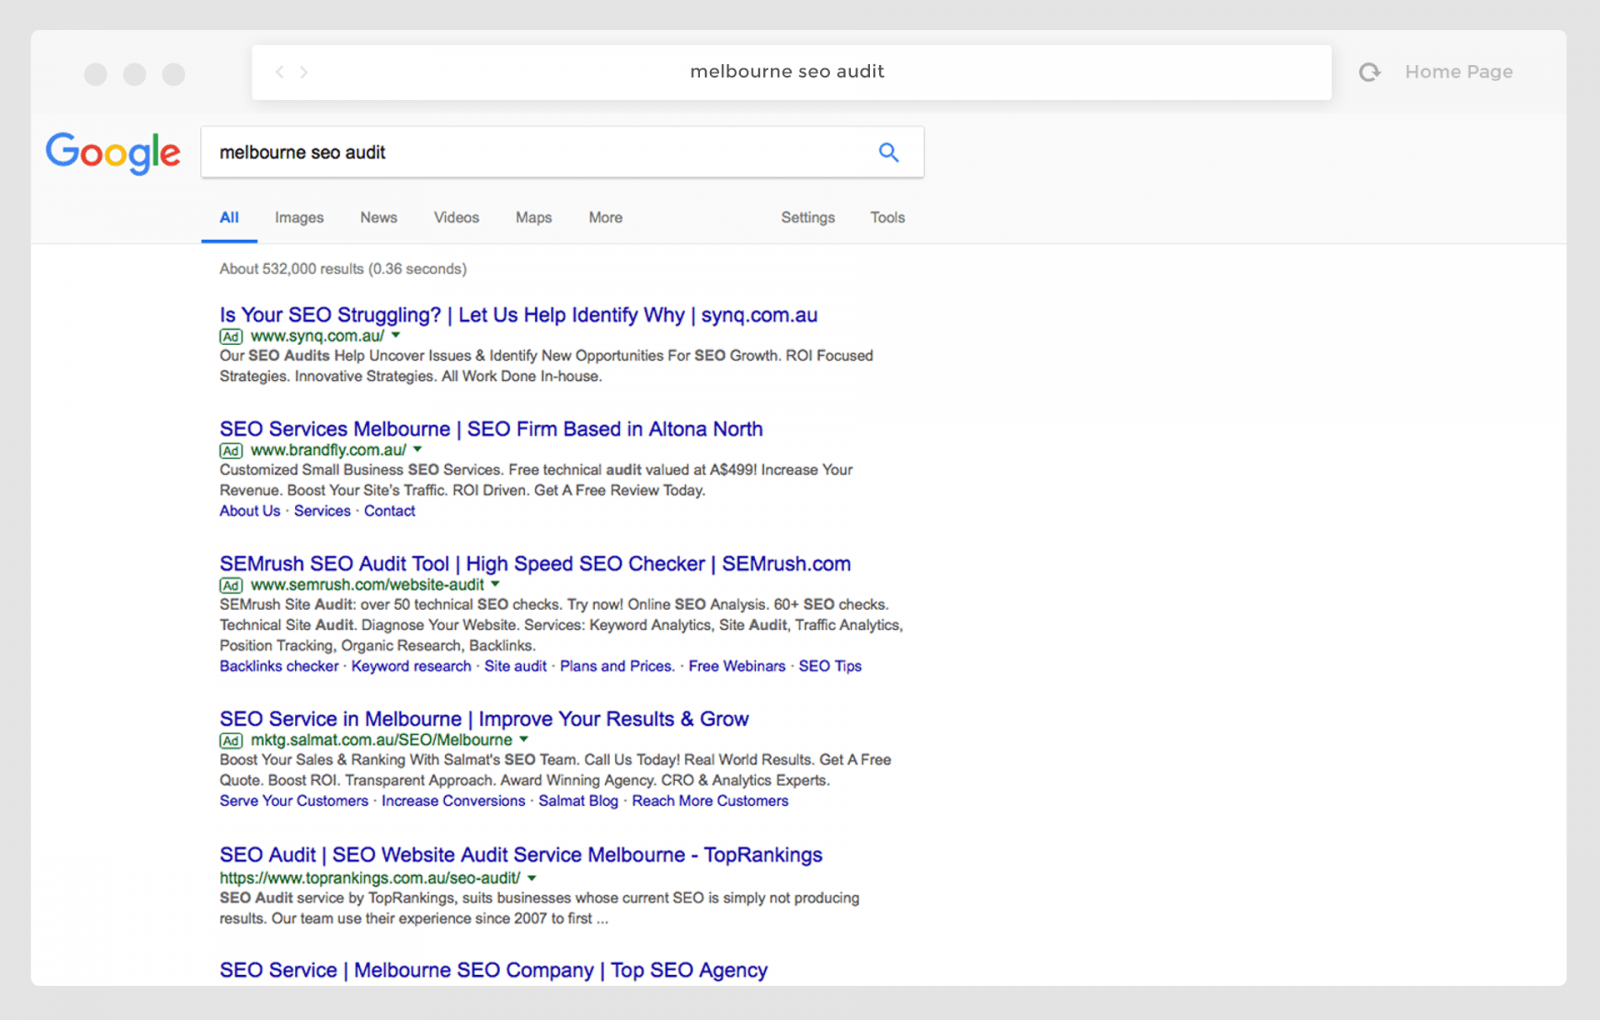Click the www.semrush.com/website-audit green URL
Screen dimensions: 1600x1020
(367, 586)
